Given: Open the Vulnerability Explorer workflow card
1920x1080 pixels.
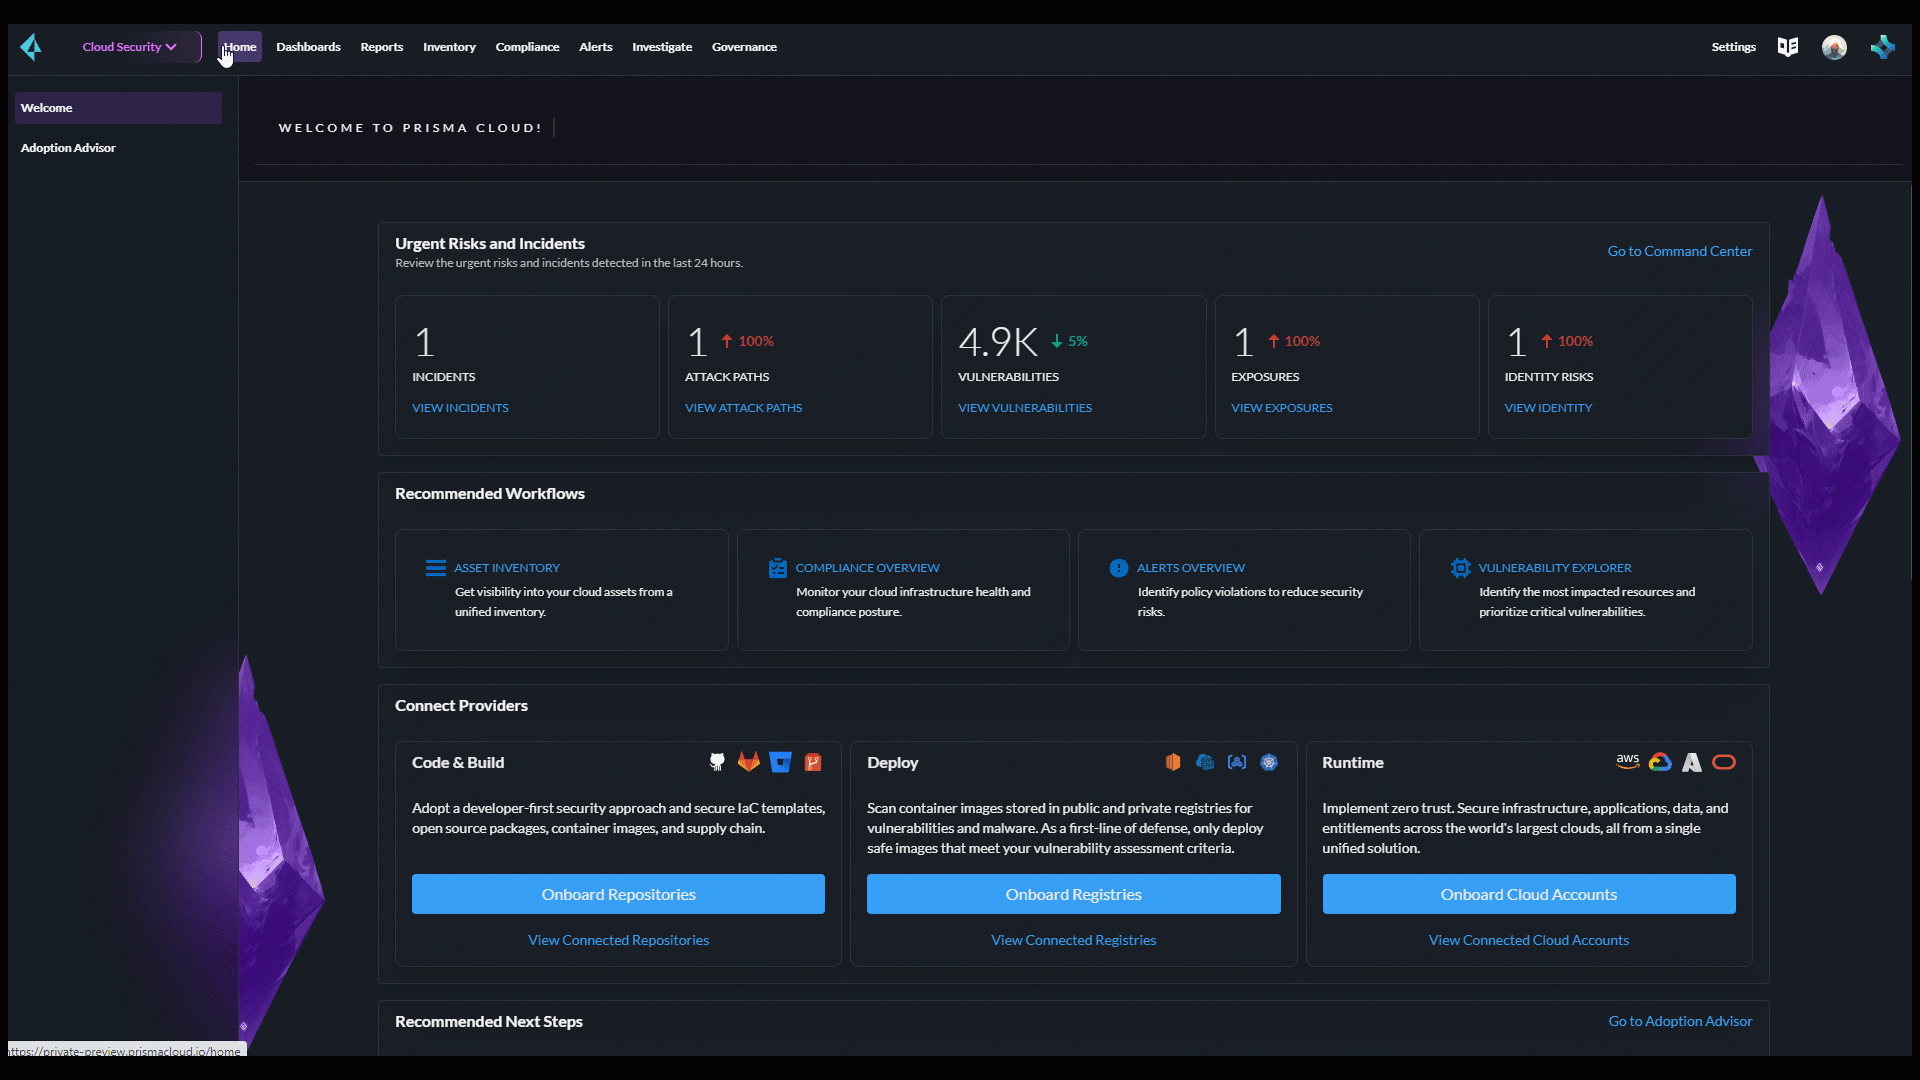Looking at the screenshot, I should (x=1585, y=589).
